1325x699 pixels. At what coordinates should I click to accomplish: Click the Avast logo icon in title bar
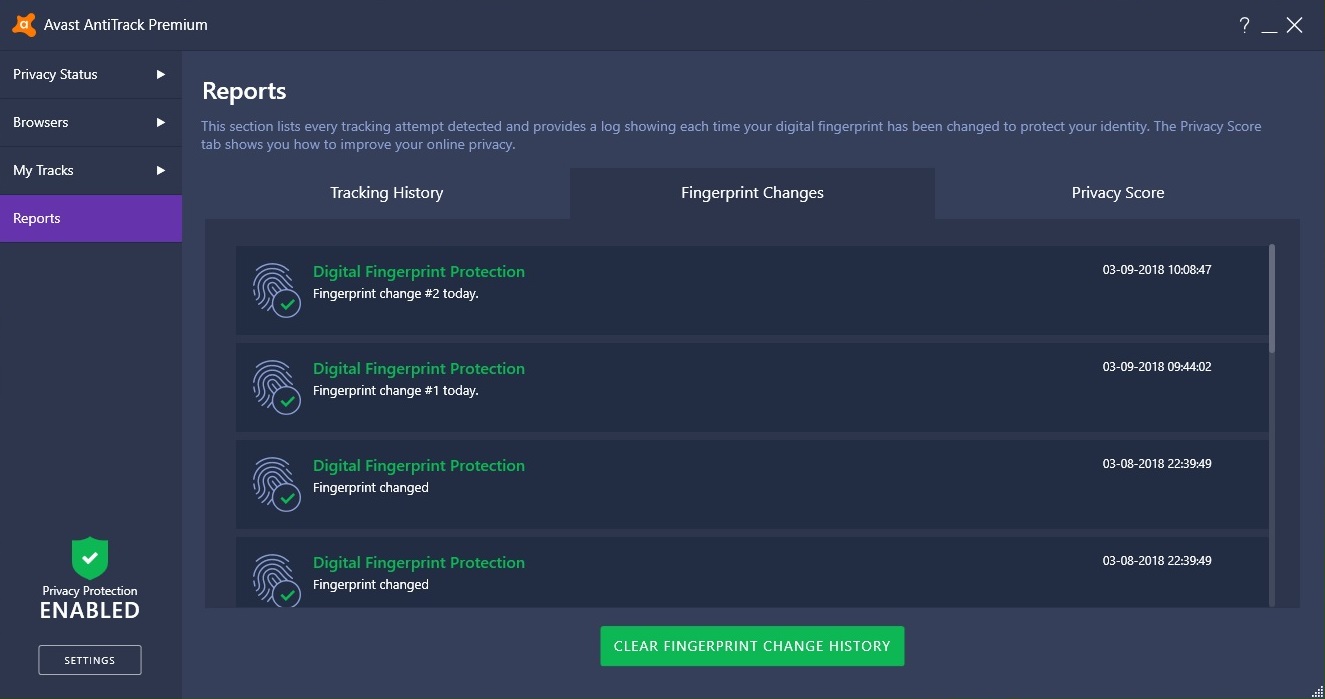pyautogui.click(x=24, y=25)
